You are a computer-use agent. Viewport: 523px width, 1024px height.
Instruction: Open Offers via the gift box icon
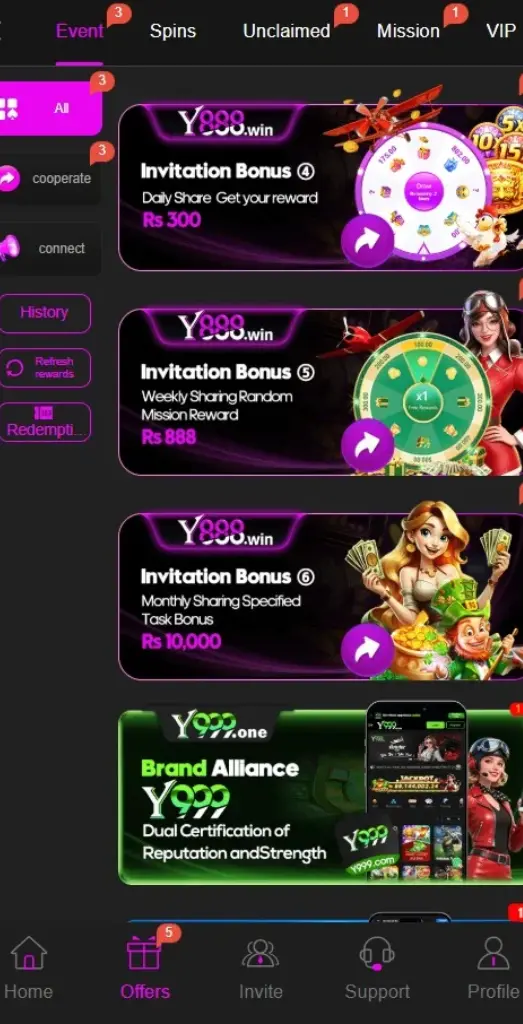tap(144, 954)
